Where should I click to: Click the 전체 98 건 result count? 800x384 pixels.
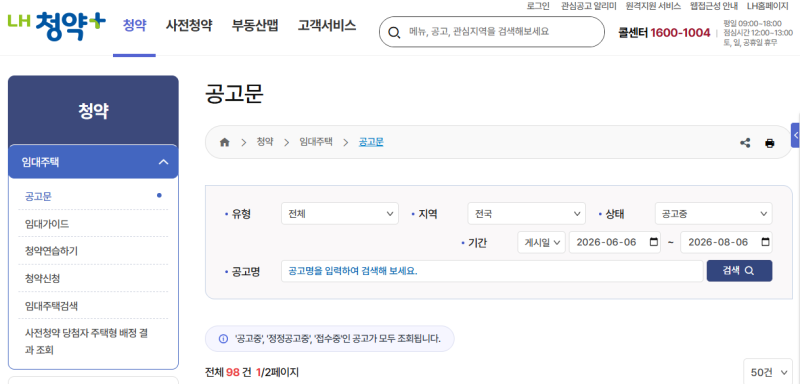[x=228, y=372]
